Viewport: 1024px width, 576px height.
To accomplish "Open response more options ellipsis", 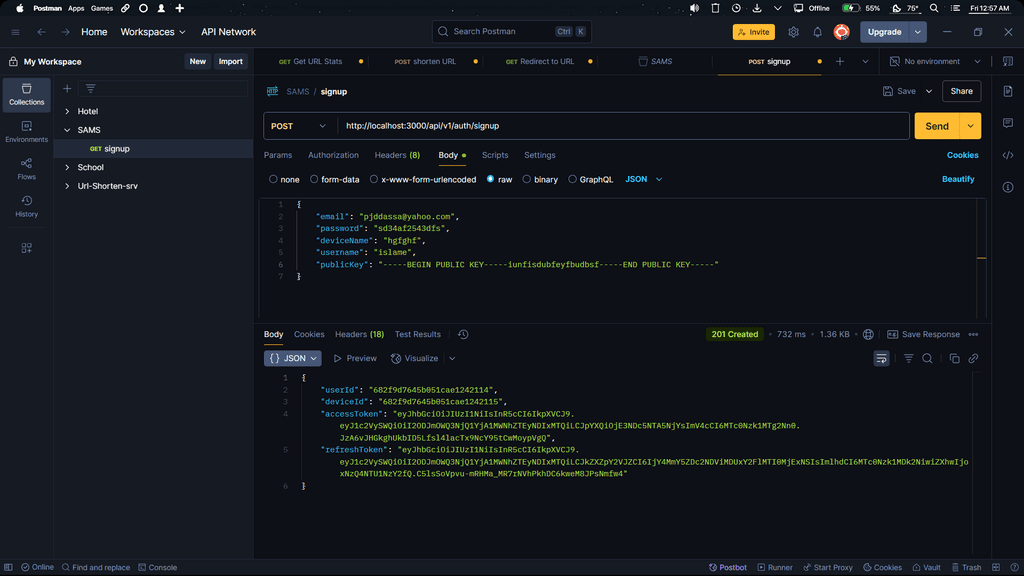I will click(973, 334).
